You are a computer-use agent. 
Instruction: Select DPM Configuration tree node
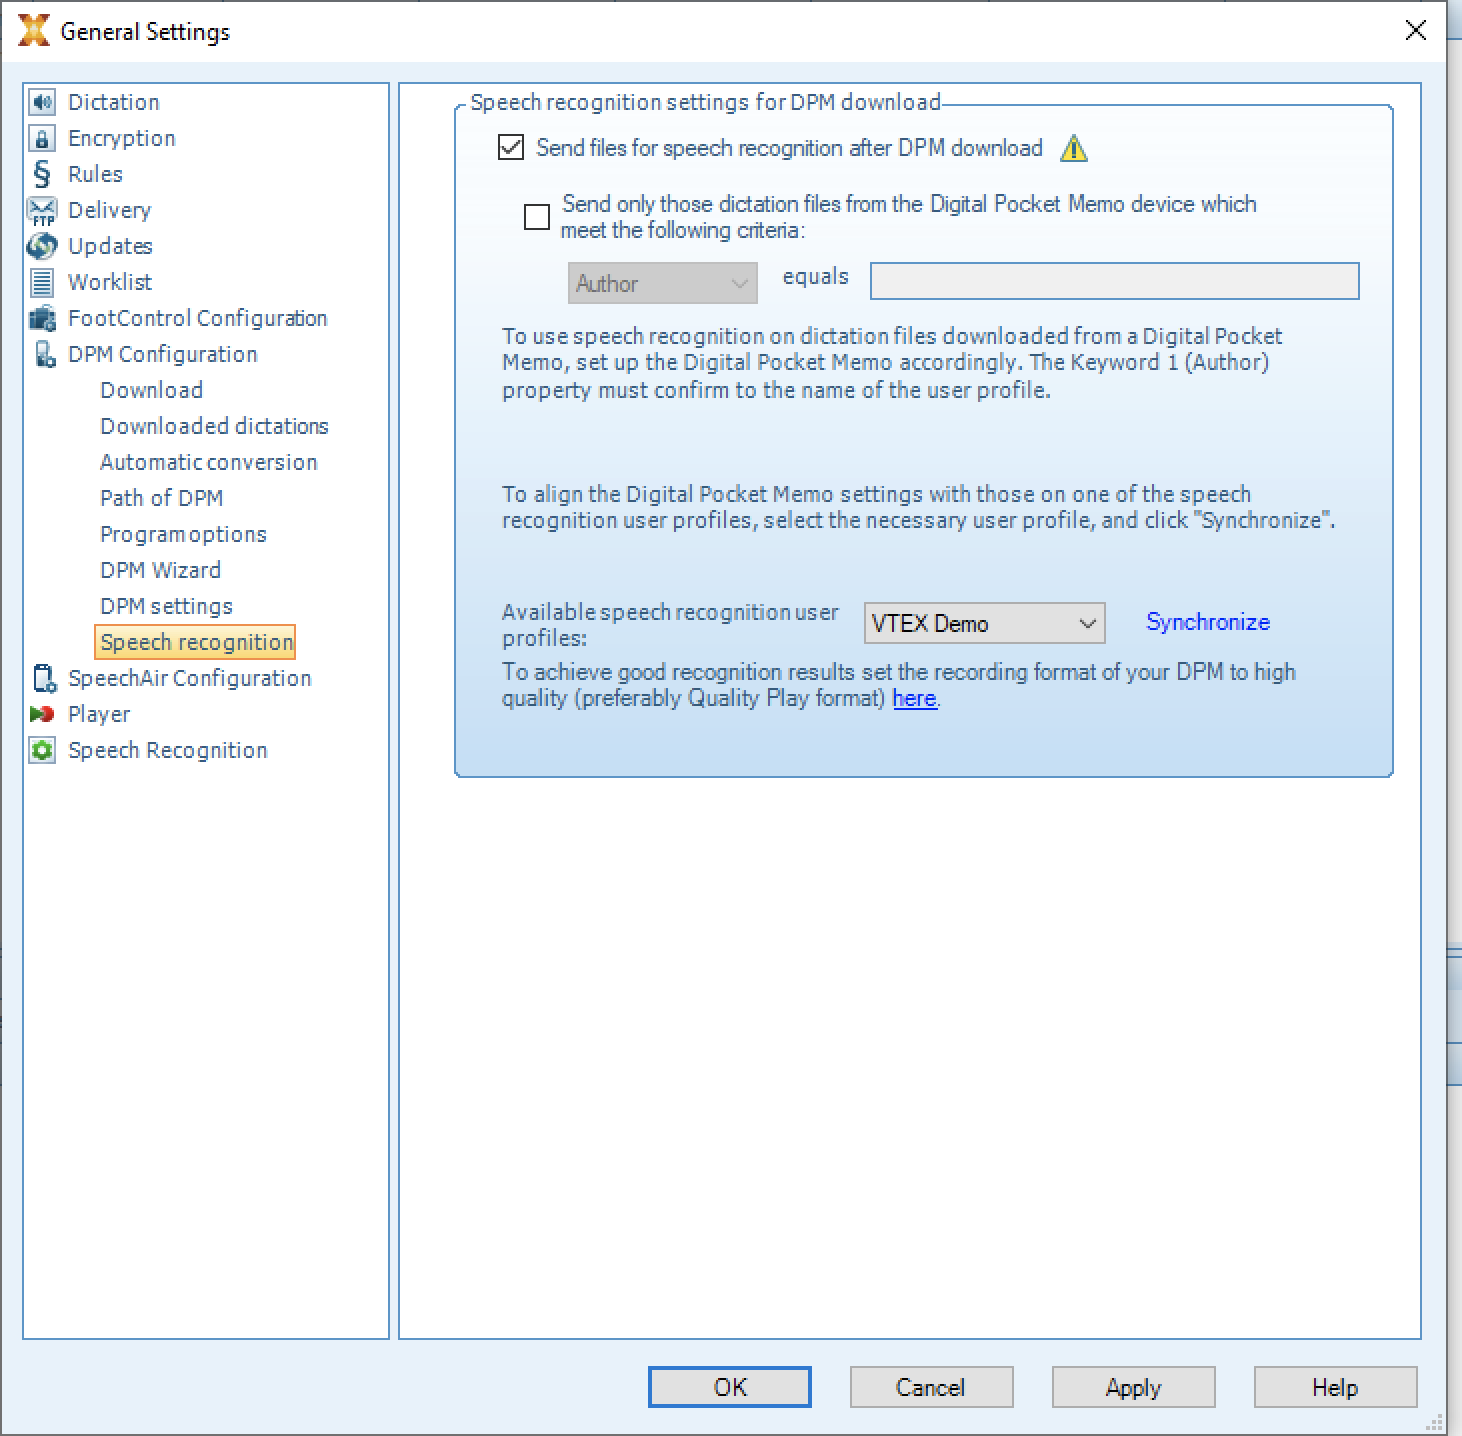point(162,354)
